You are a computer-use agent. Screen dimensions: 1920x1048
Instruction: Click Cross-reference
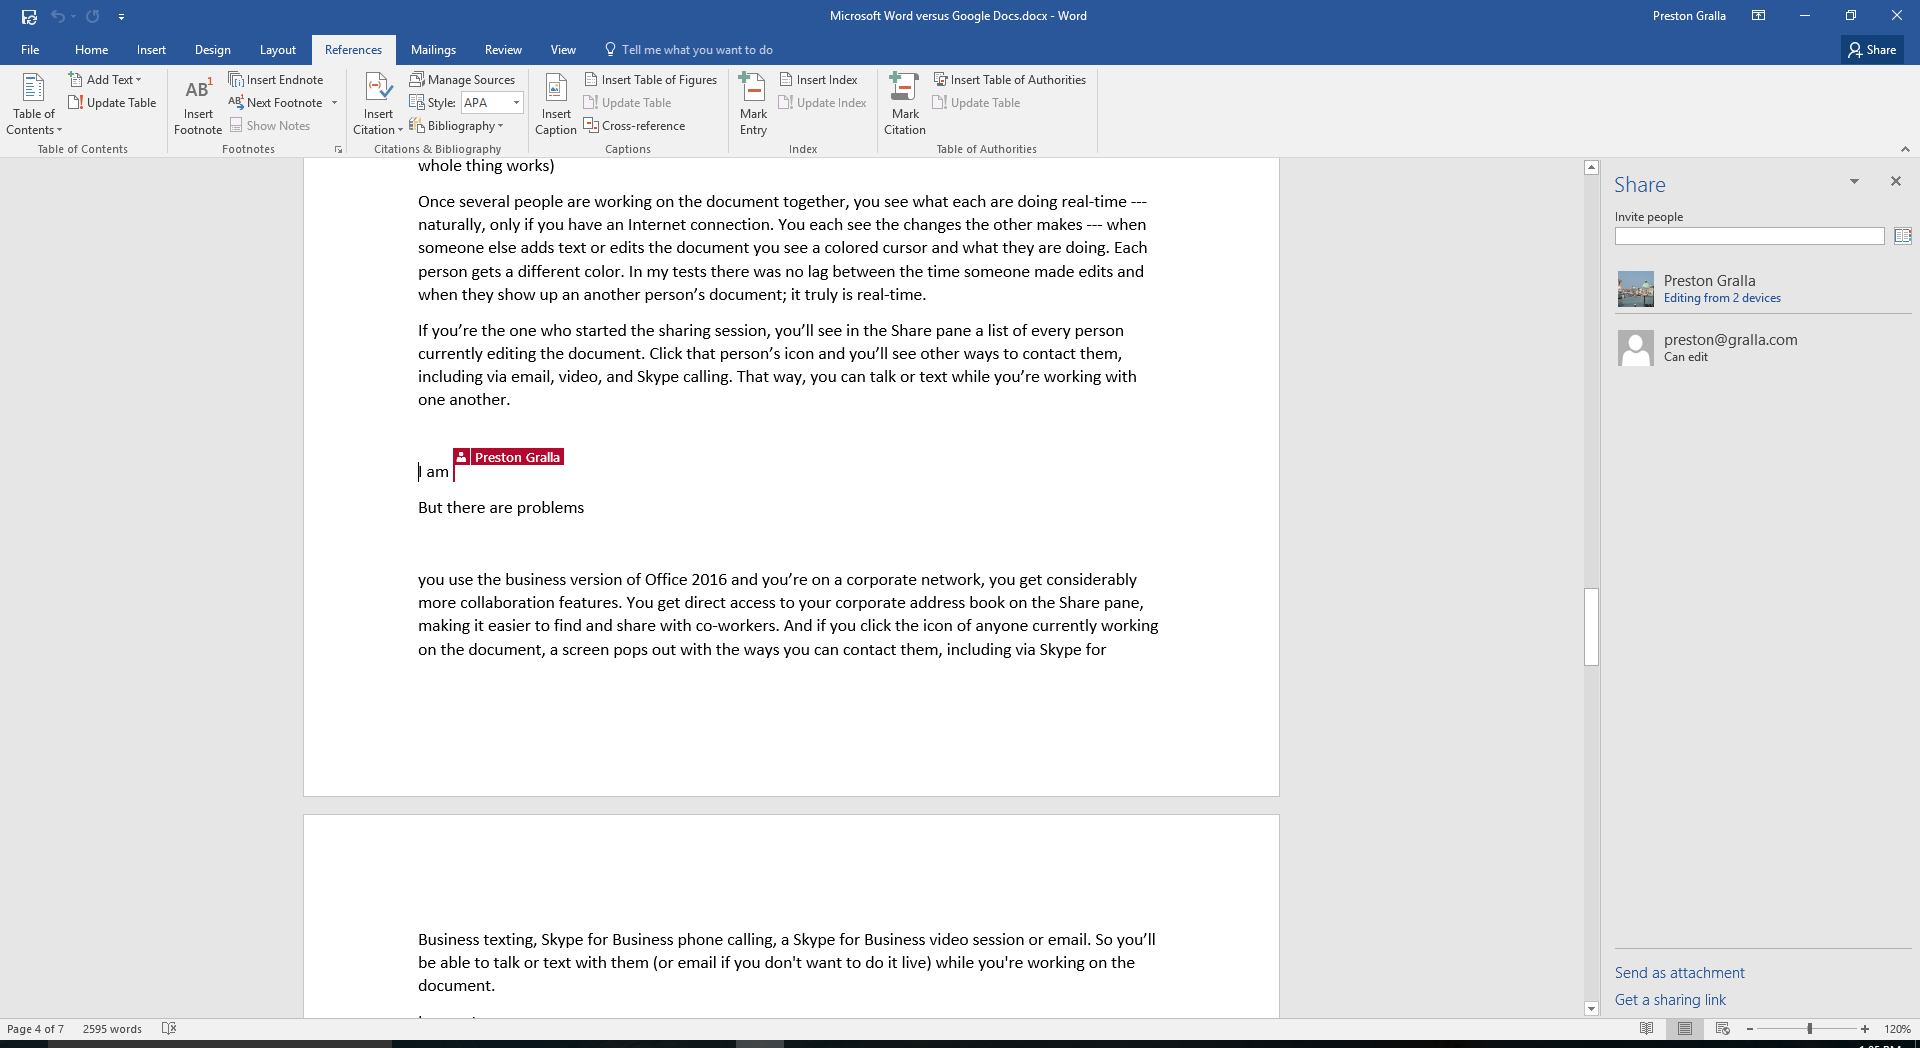click(634, 125)
